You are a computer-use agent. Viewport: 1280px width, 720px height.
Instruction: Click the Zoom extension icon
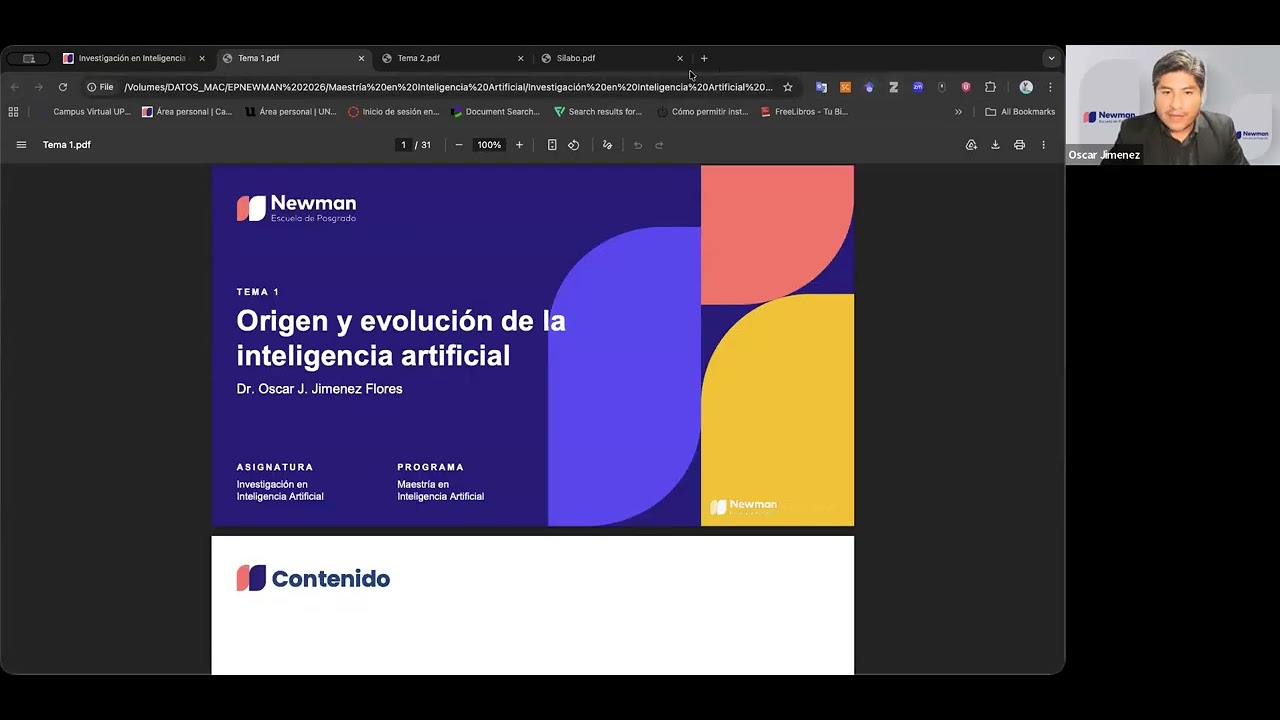pos(917,87)
